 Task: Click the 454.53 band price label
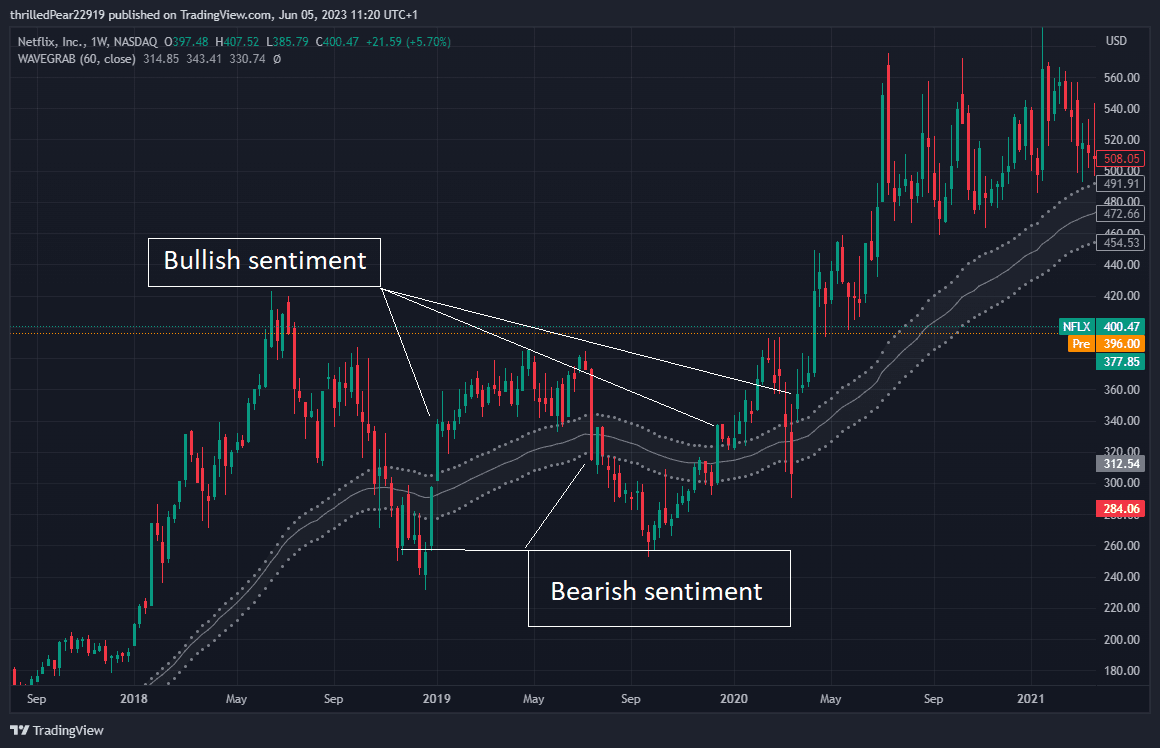click(x=1121, y=243)
